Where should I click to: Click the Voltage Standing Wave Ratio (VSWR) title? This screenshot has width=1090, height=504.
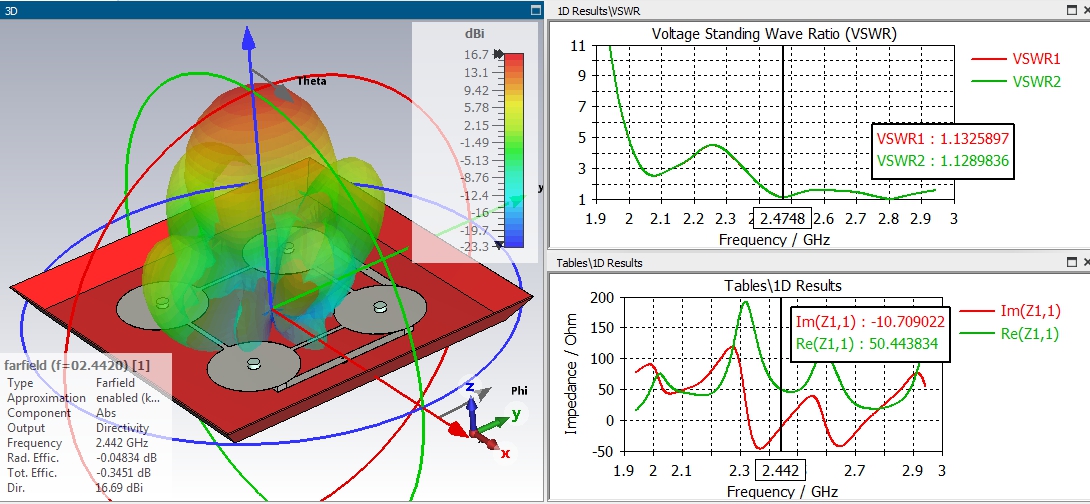coord(774,33)
